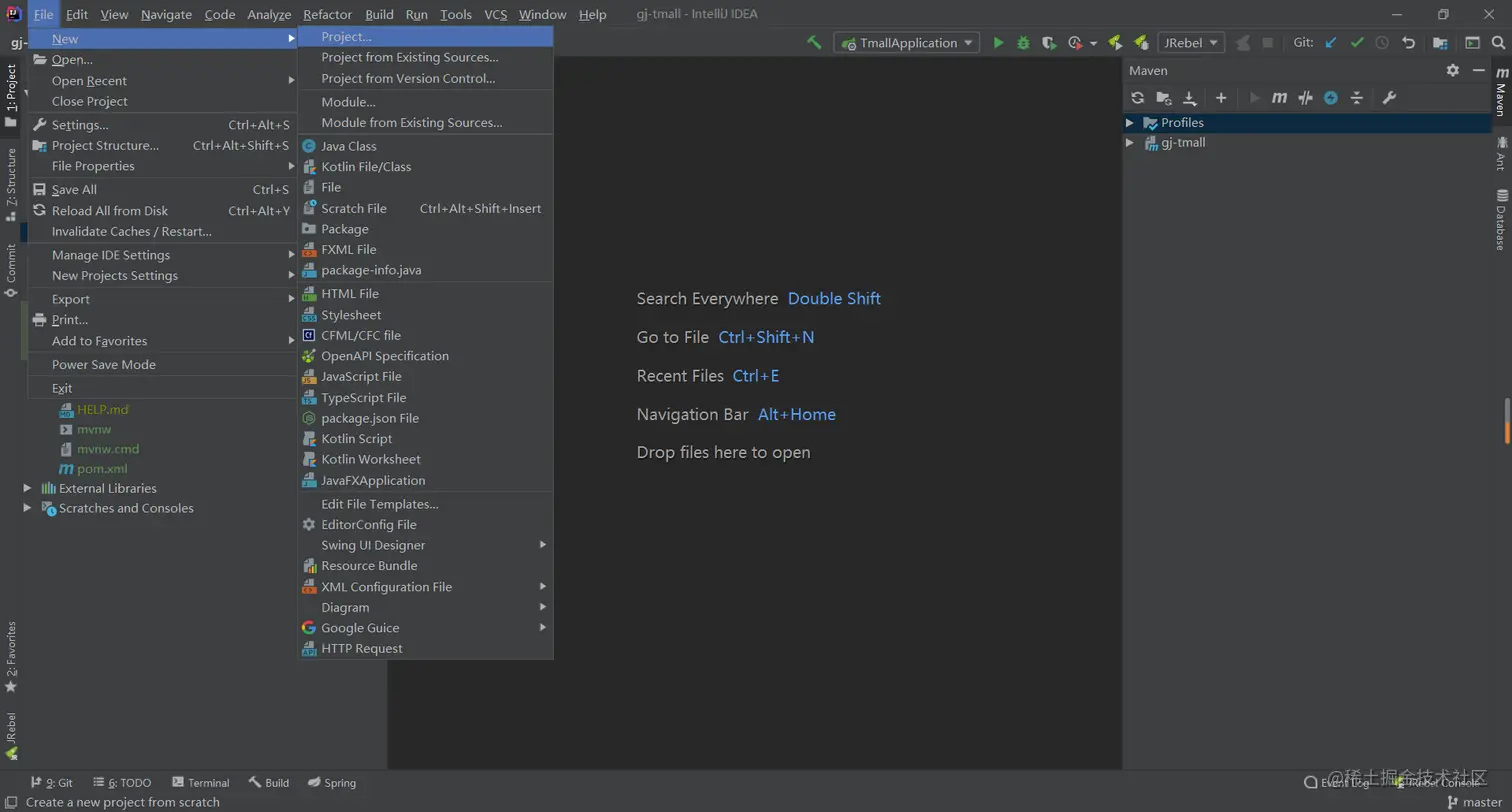Debug with JRebel rocket-bug icon
1512x812 pixels.
[1140, 43]
